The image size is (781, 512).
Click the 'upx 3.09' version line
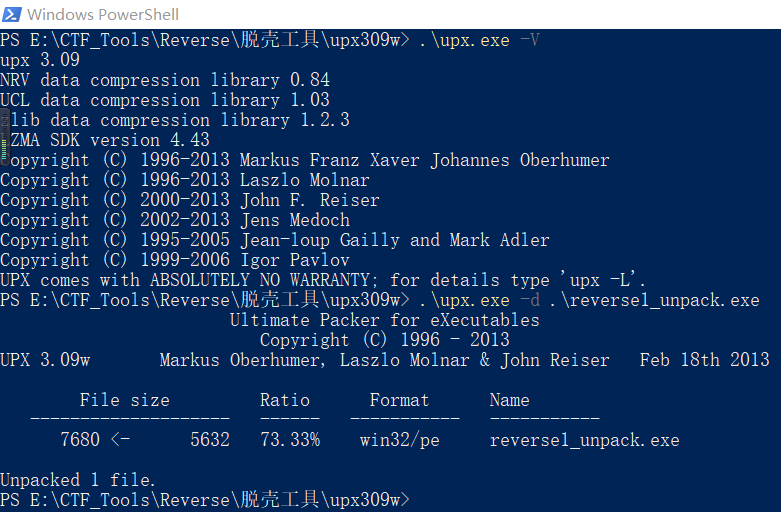tap(40, 60)
